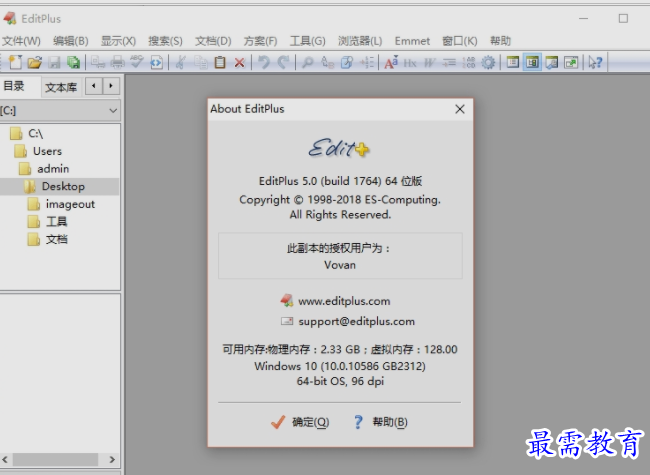This screenshot has height=475, width=650.
Task: Click the Replace toolbar icon
Action: [x=327, y=63]
